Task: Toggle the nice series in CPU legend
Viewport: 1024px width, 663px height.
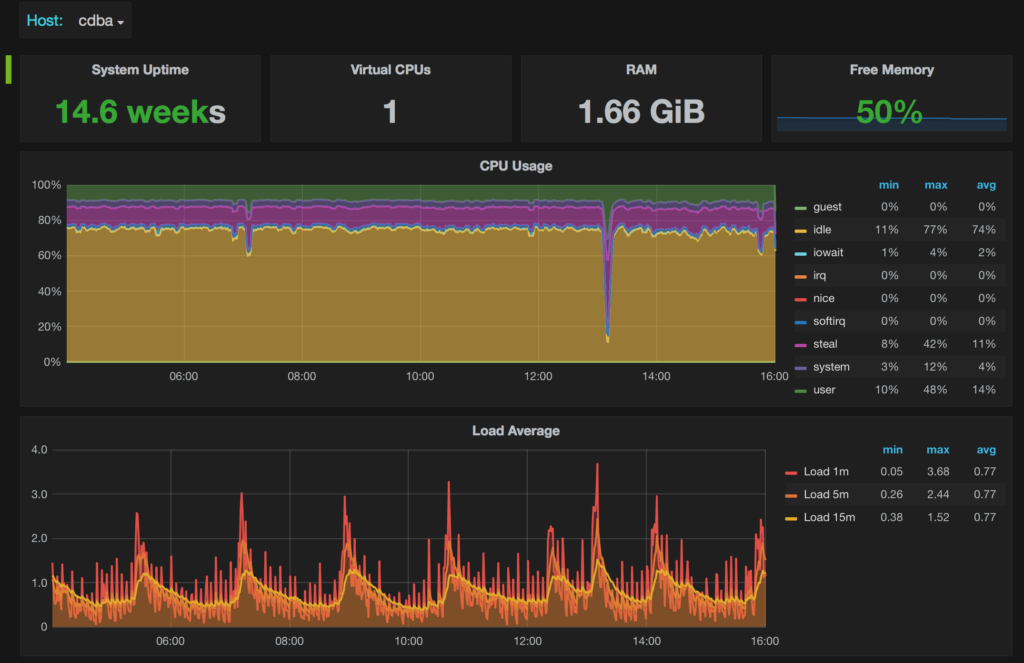Action: tap(823, 298)
